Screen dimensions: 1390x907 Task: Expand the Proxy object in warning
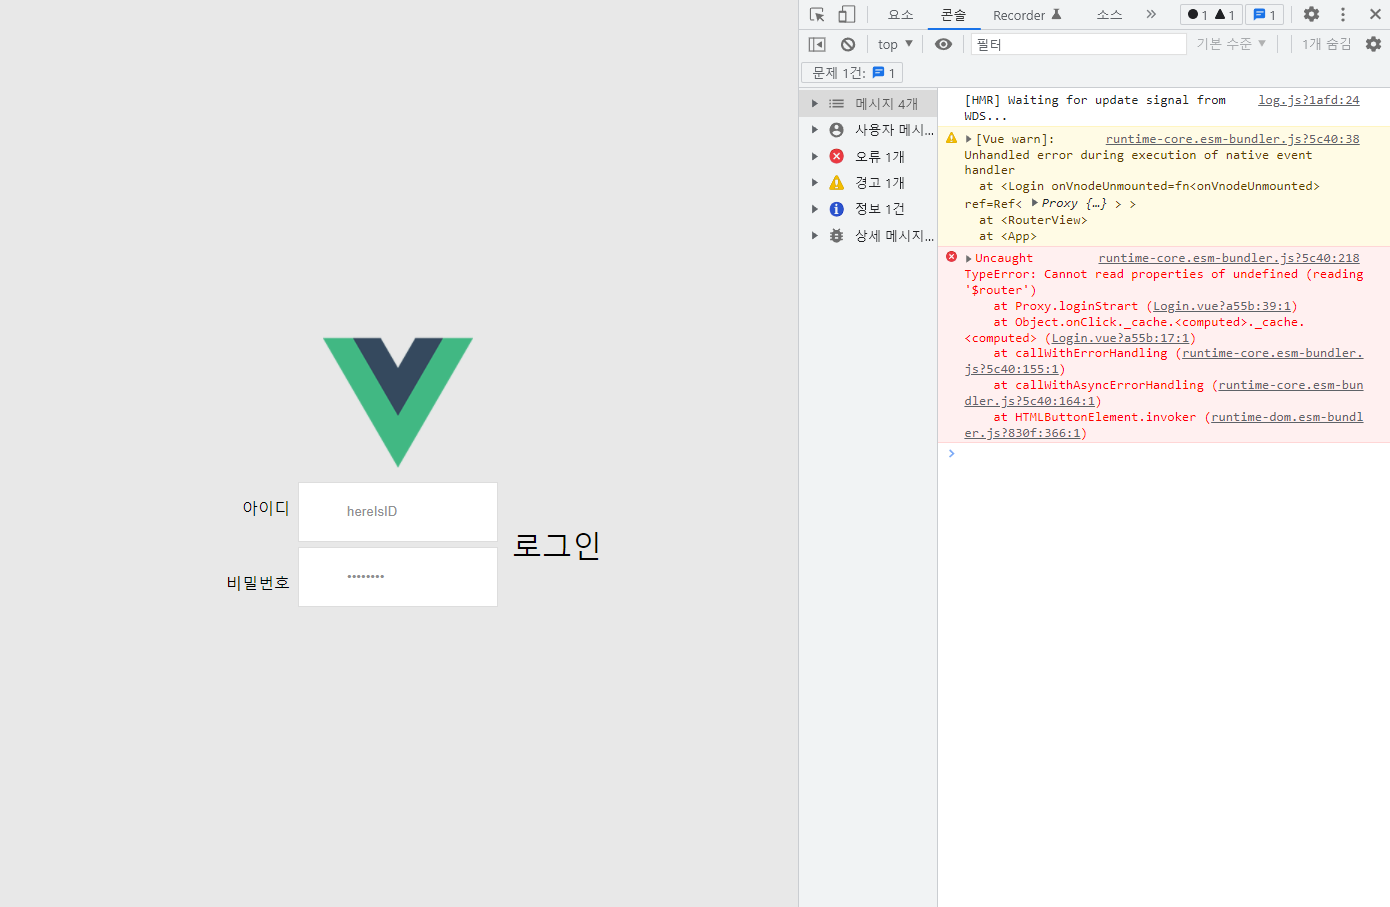click(x=1035, y=203)
